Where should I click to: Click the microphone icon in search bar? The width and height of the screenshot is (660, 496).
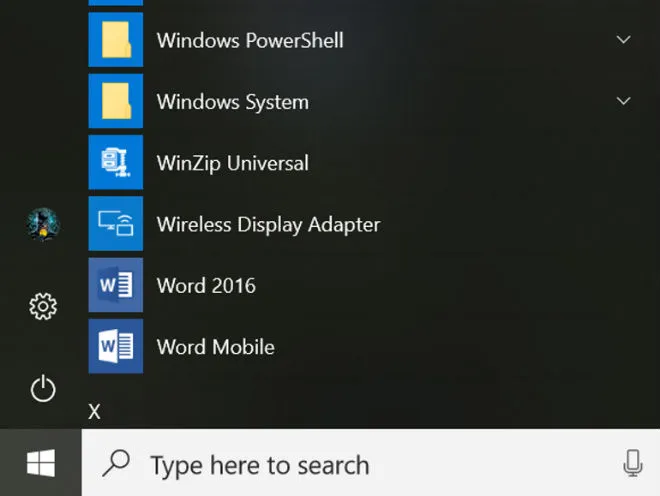tap(631, 463)
